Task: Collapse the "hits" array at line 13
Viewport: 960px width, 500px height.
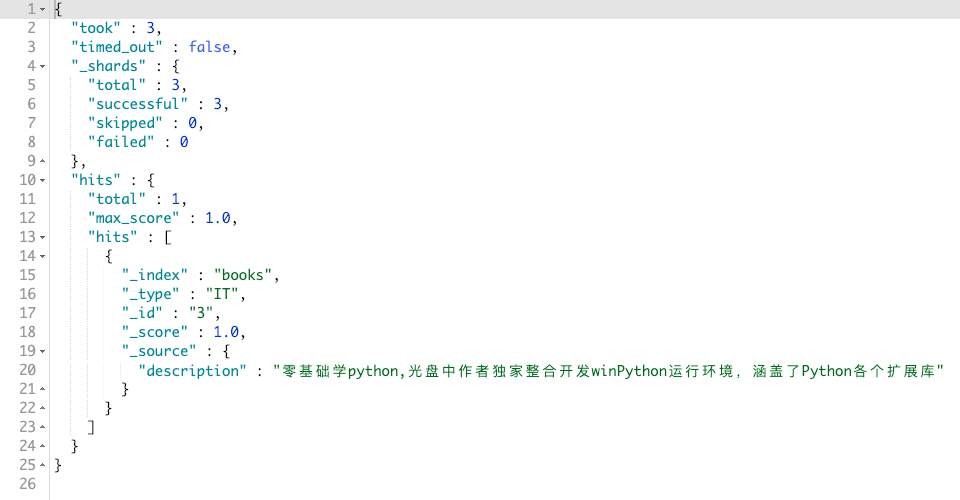Action: (42, 237)
